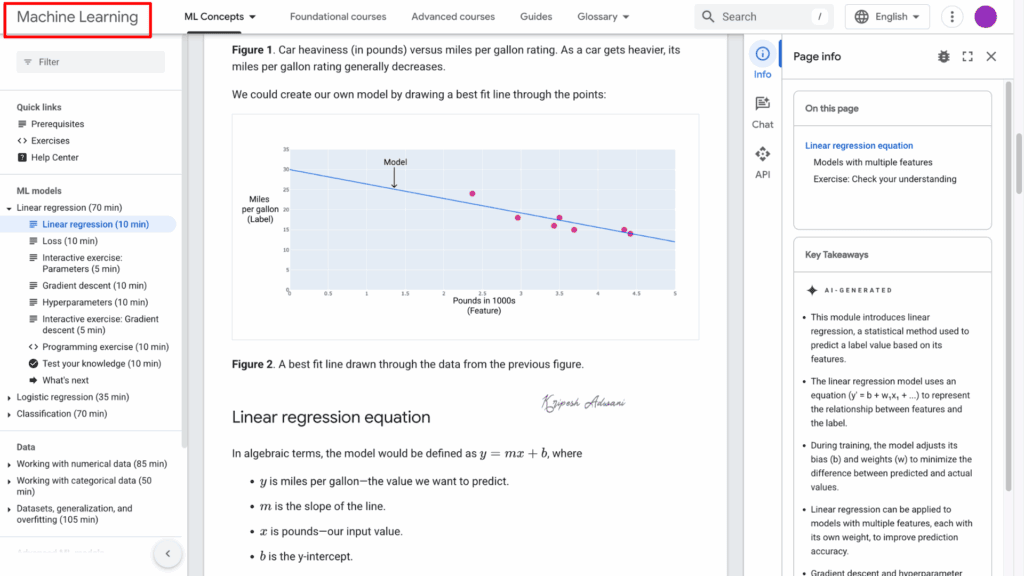Open the three-dot overflow menu
The height and width of the screenshot is (576, 1024).
pos(951,16)
